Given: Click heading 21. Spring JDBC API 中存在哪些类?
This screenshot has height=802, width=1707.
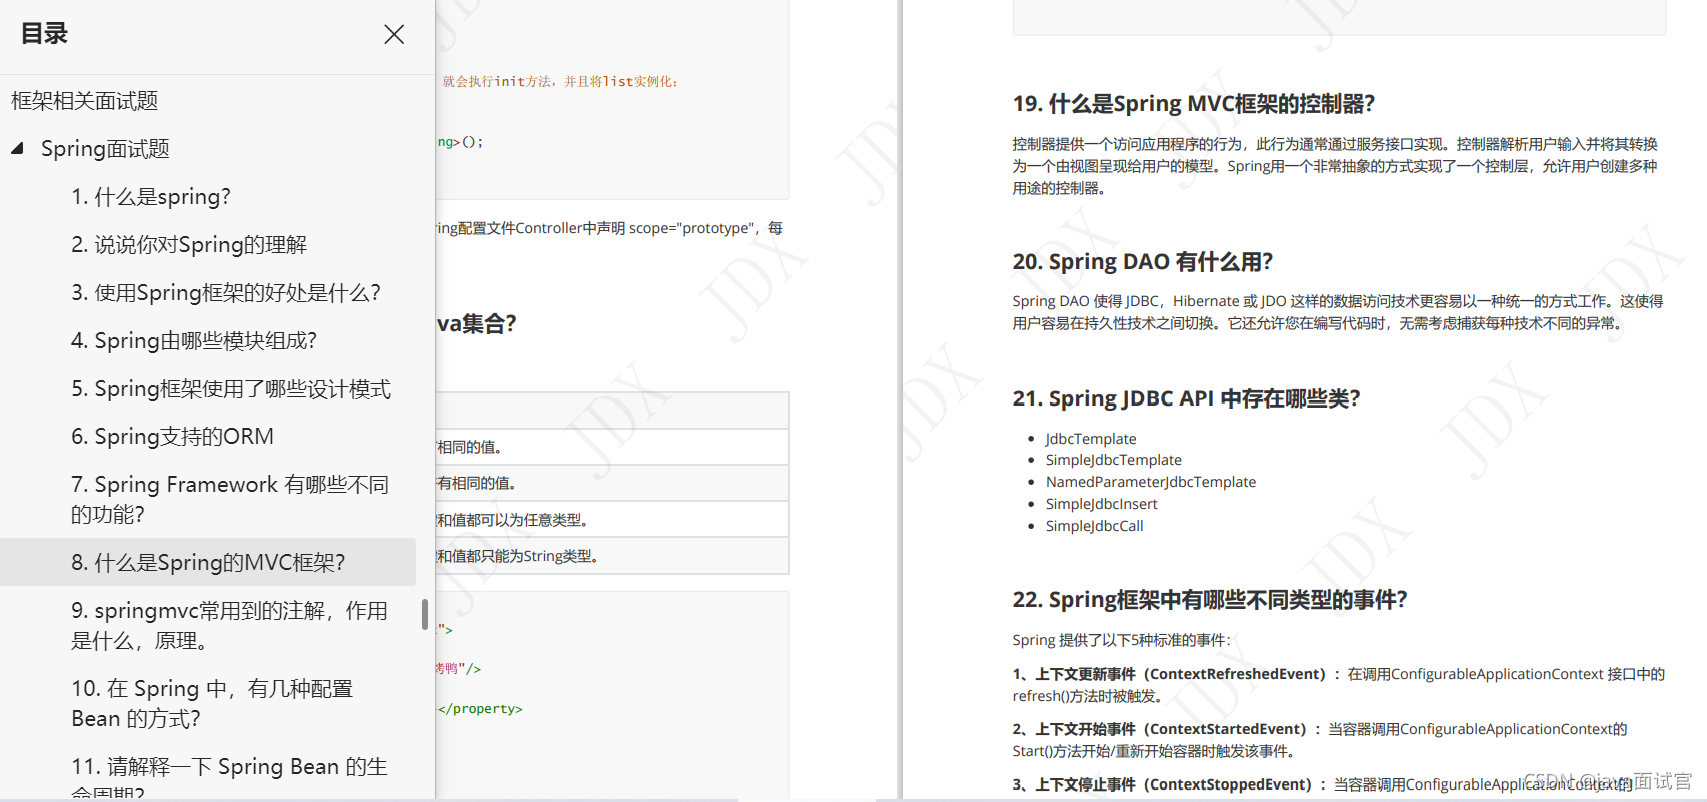Looking at the screenshot, I should click(x=1187, y=399).
